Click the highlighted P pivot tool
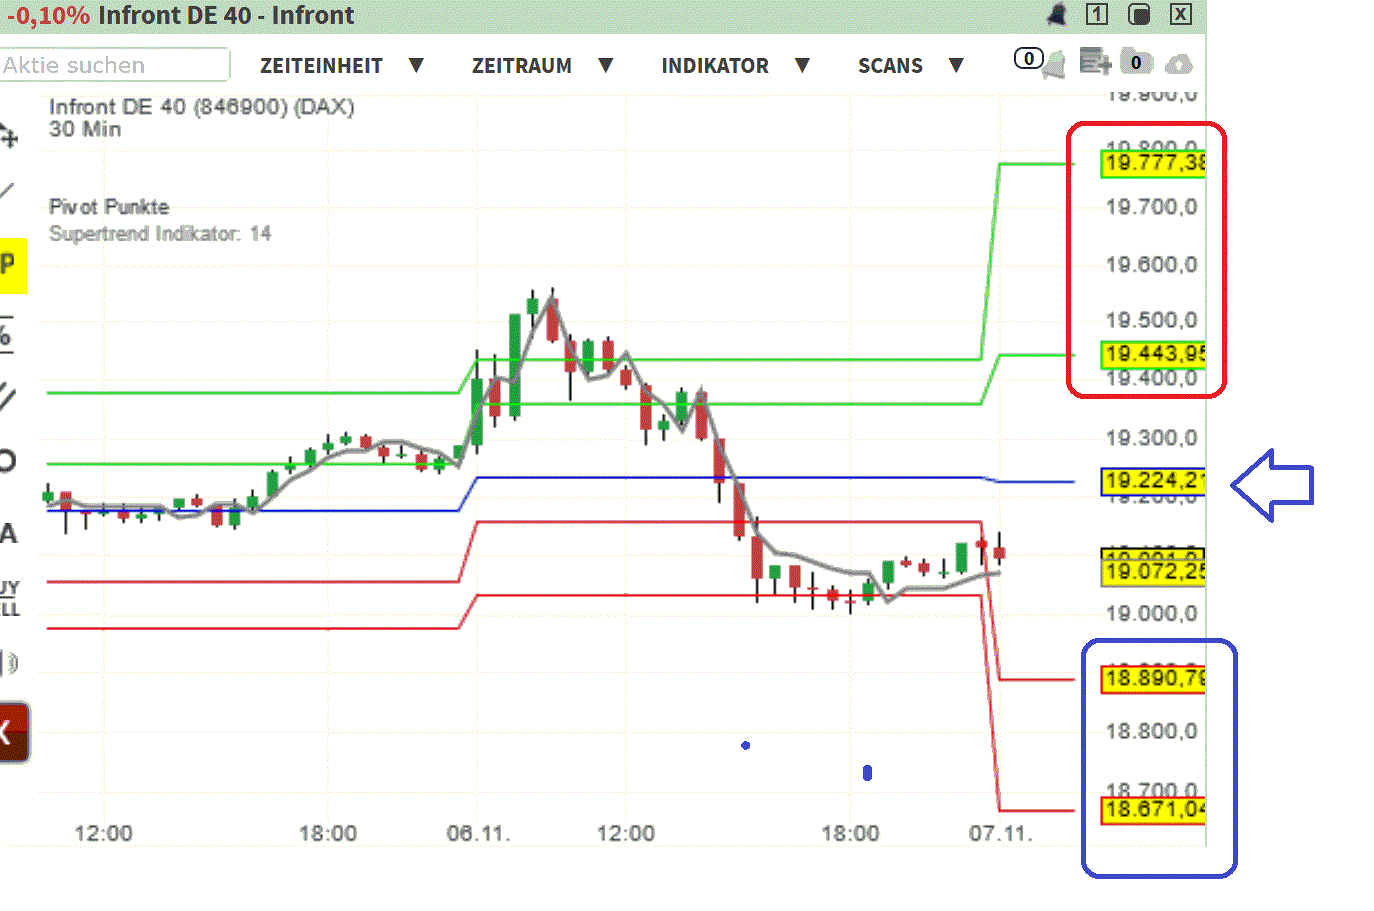The height and width of the screenshot is (911, 1374). (x=12, y=264)
